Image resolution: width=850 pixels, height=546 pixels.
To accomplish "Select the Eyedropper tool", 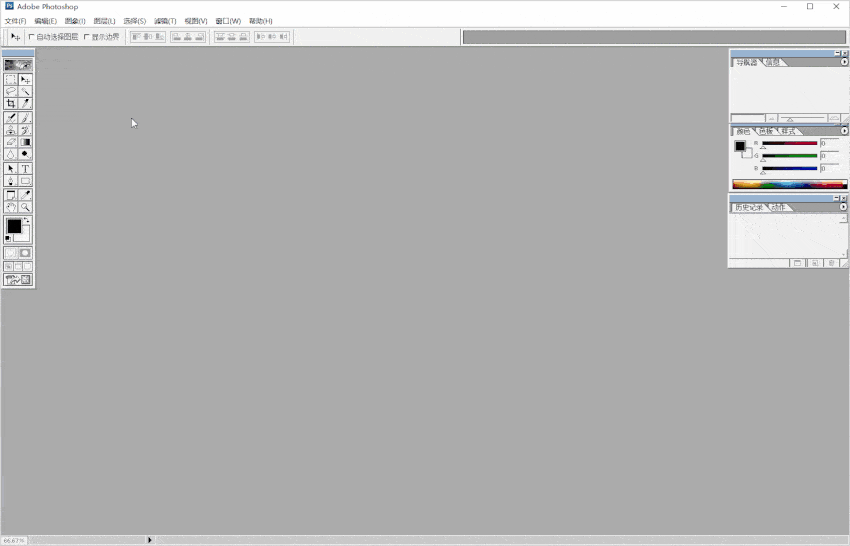I will pyautogui.click(x=25, y=195).
